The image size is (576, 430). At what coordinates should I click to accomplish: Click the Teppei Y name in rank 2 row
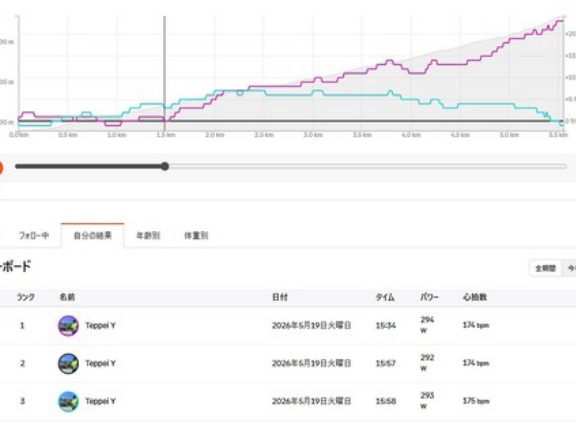pos(100,363)
